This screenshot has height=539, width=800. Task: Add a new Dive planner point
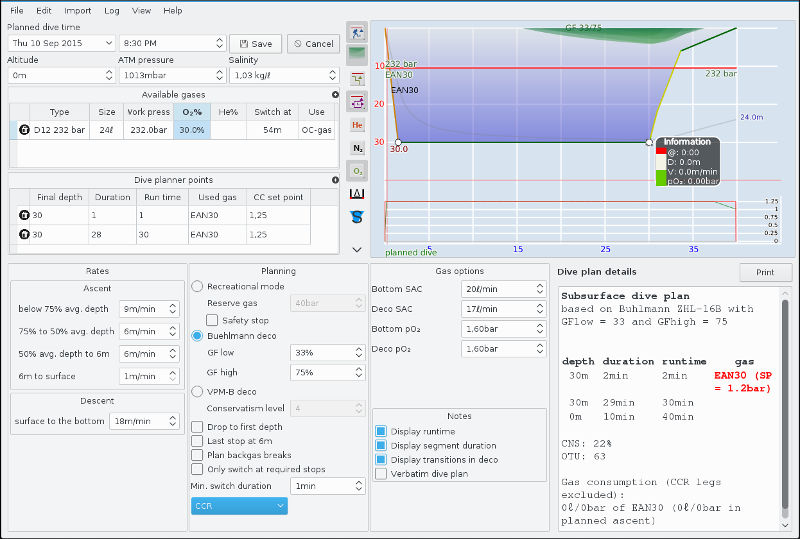click(335, 180)
